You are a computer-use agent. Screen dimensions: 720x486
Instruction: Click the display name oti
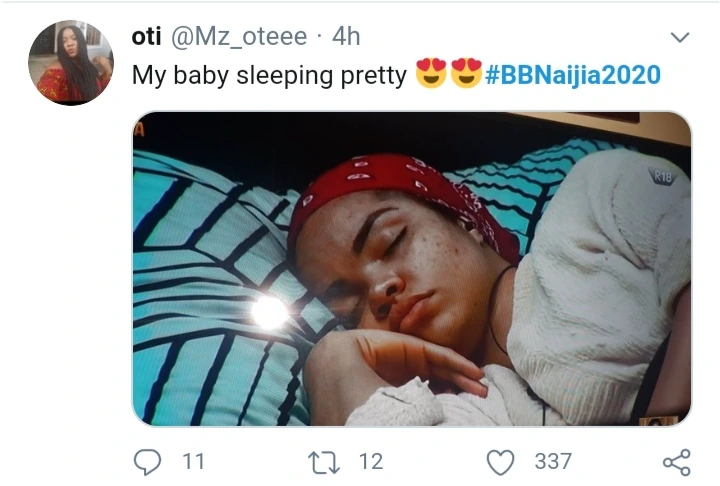pos(147,37)
